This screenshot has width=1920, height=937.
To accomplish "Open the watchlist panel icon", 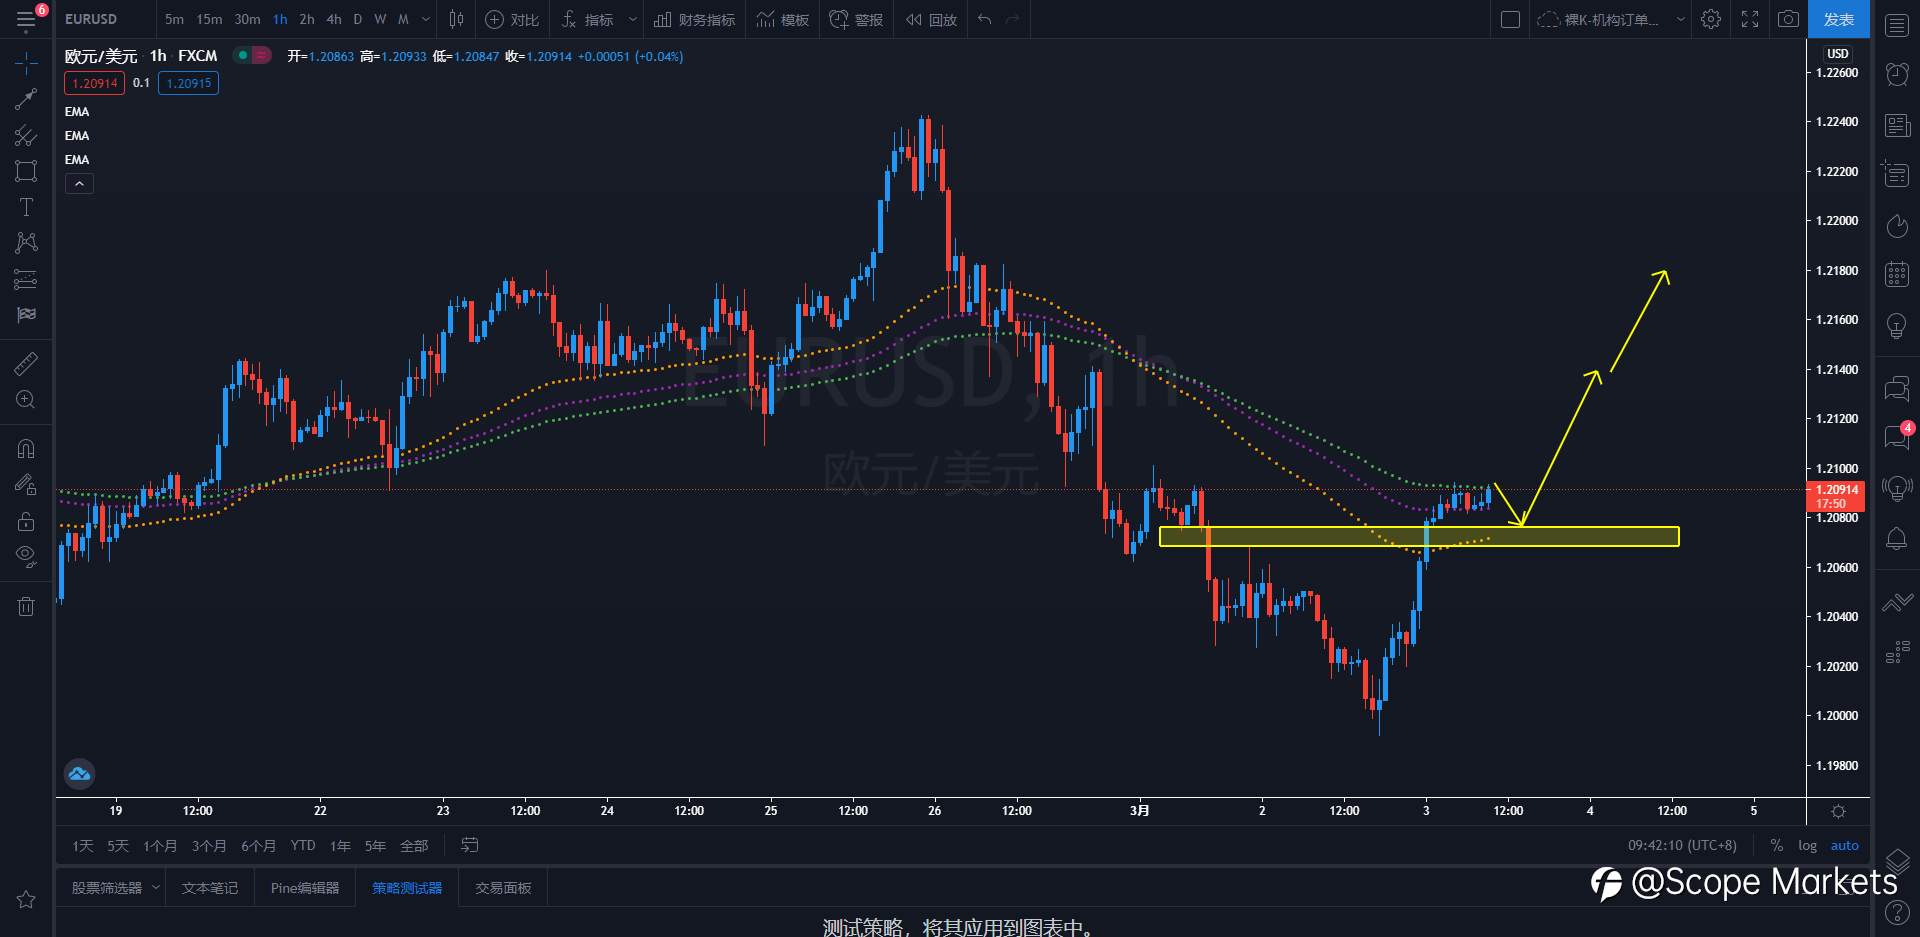I will click(x=1897, y=26).
